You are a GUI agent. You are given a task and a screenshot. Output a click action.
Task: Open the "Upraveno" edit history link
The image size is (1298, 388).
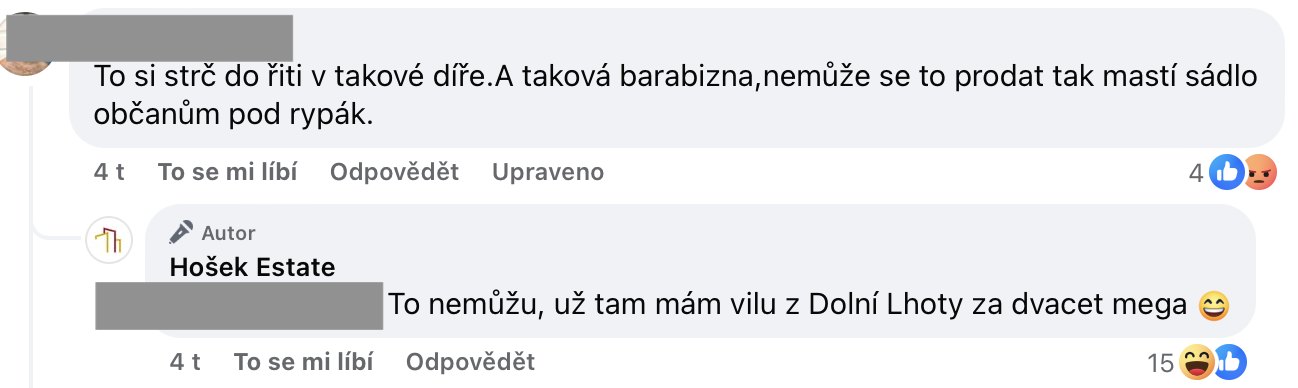coord(548,172)
